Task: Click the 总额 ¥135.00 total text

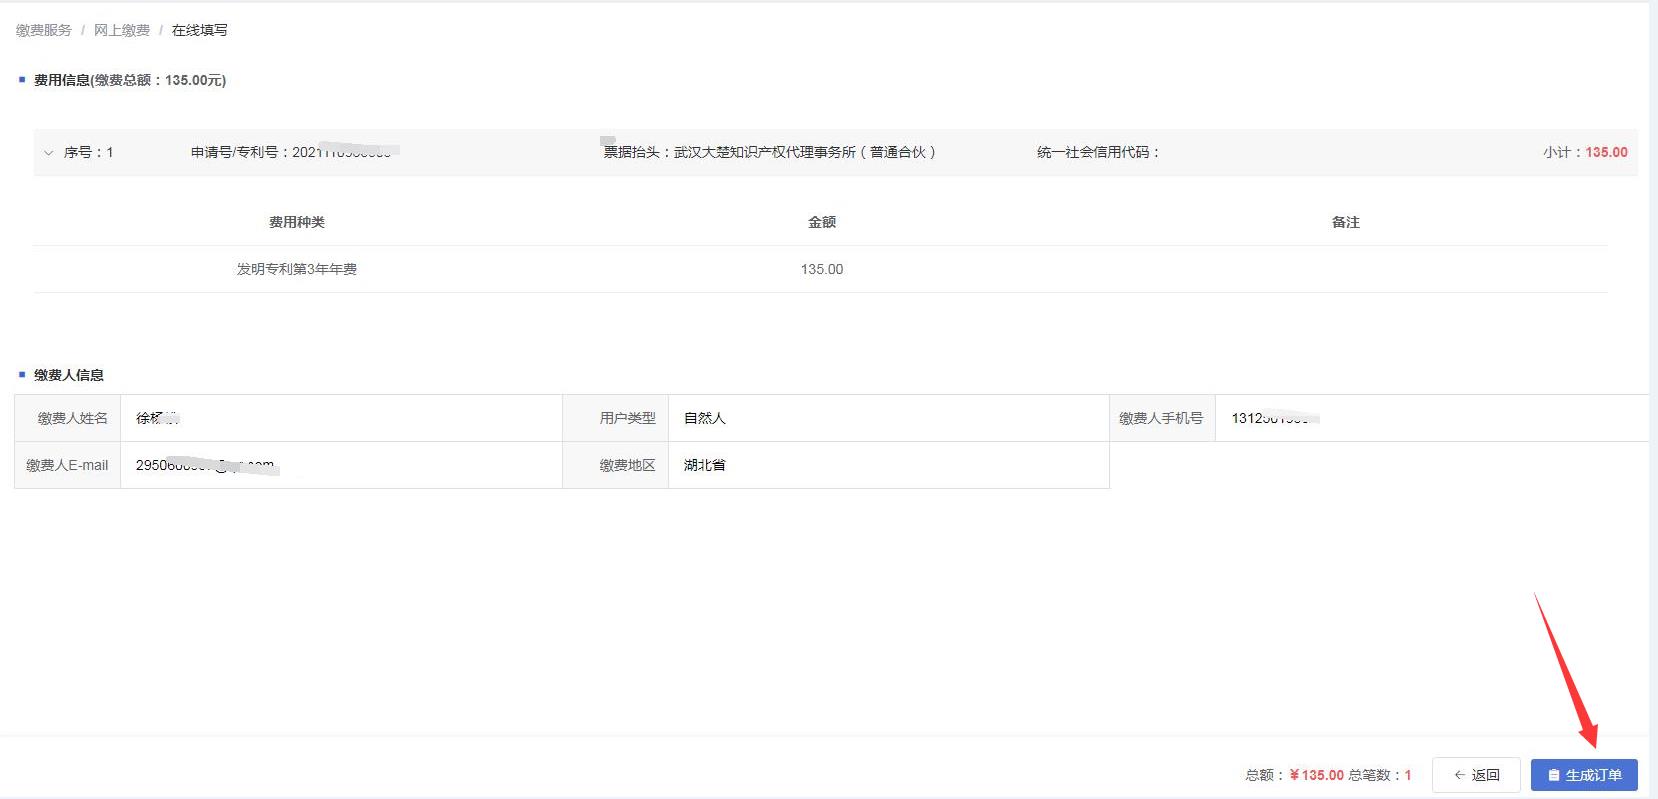Action: (x=1294, y=775)
